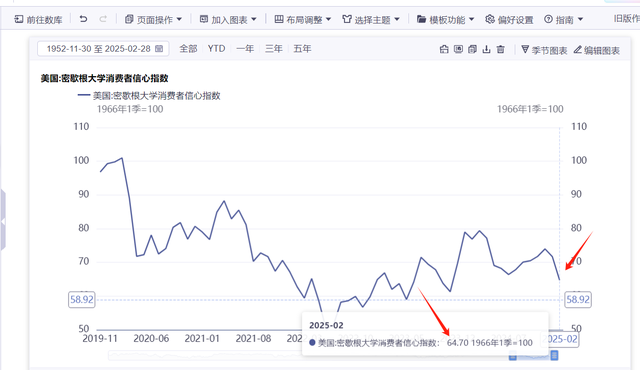The height and width of the screenshot is (370, 640).
Task: Select the YTD time range
Action: coord(216,49)
